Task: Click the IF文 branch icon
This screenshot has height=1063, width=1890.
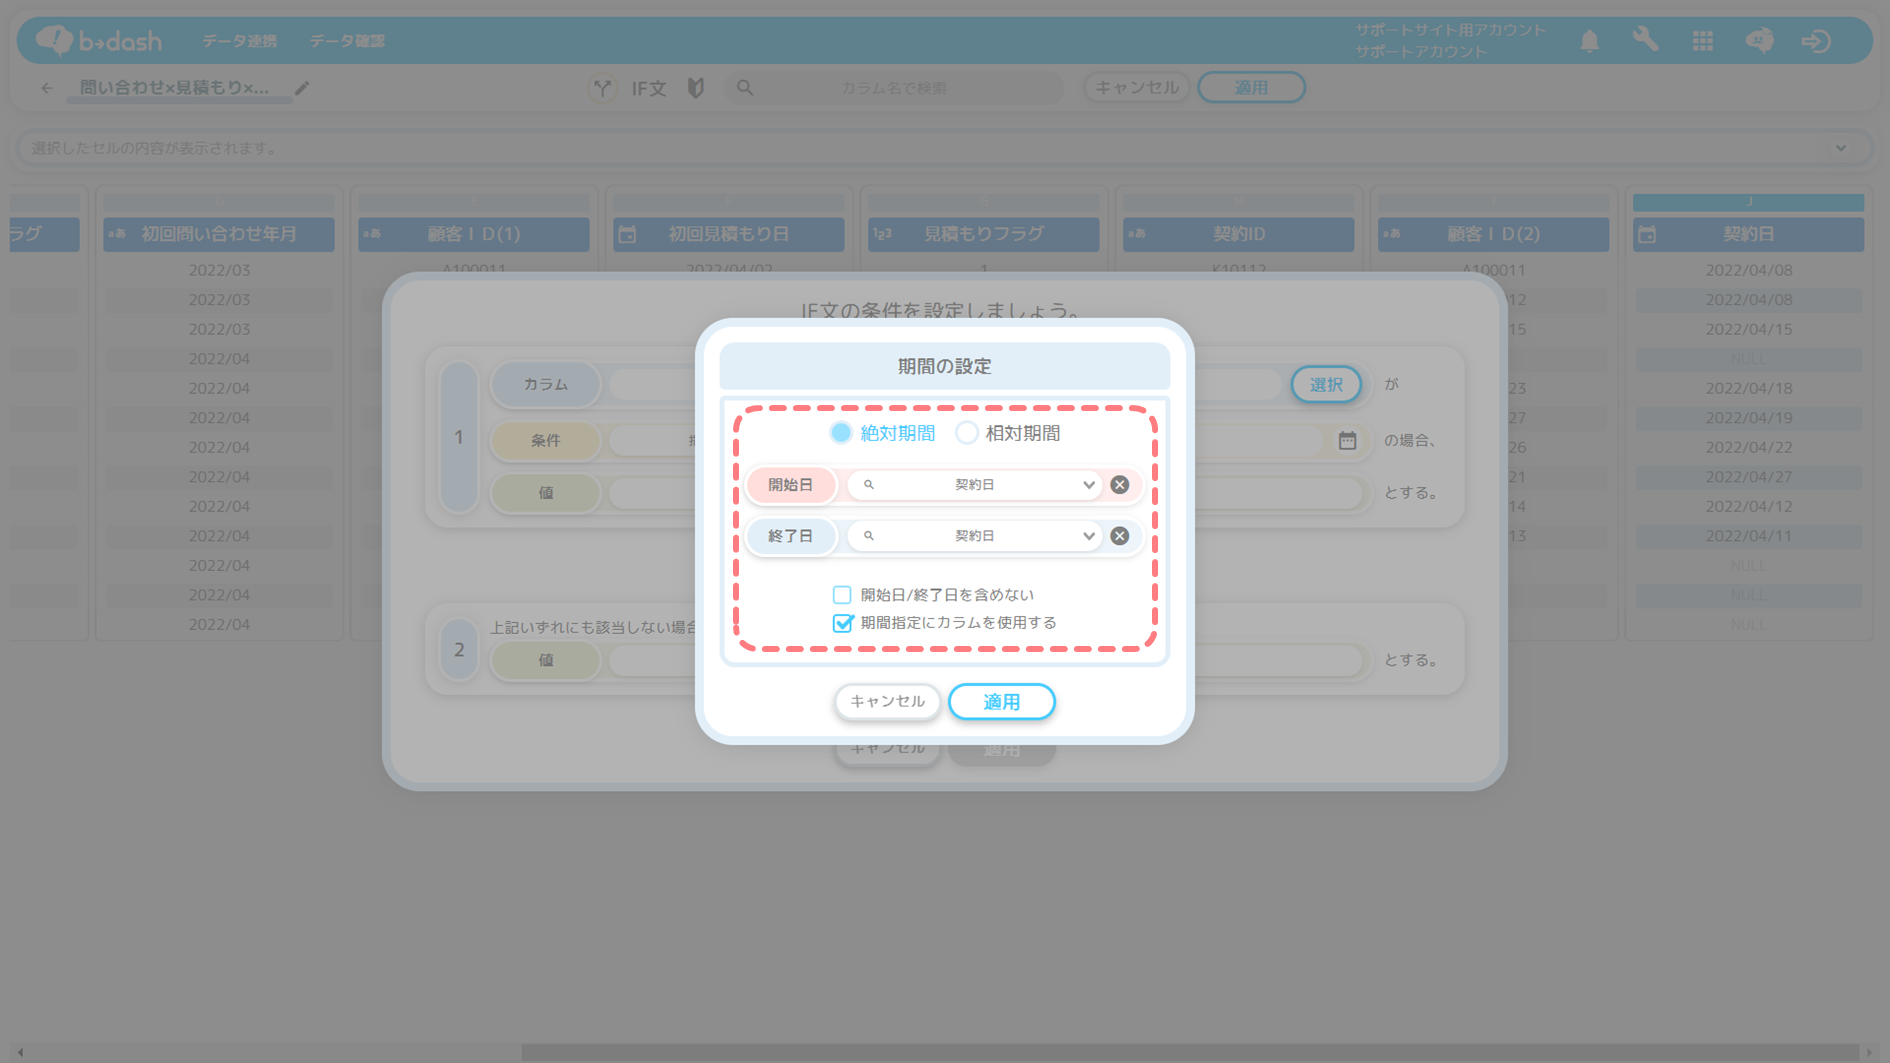Action: point(602,88)
